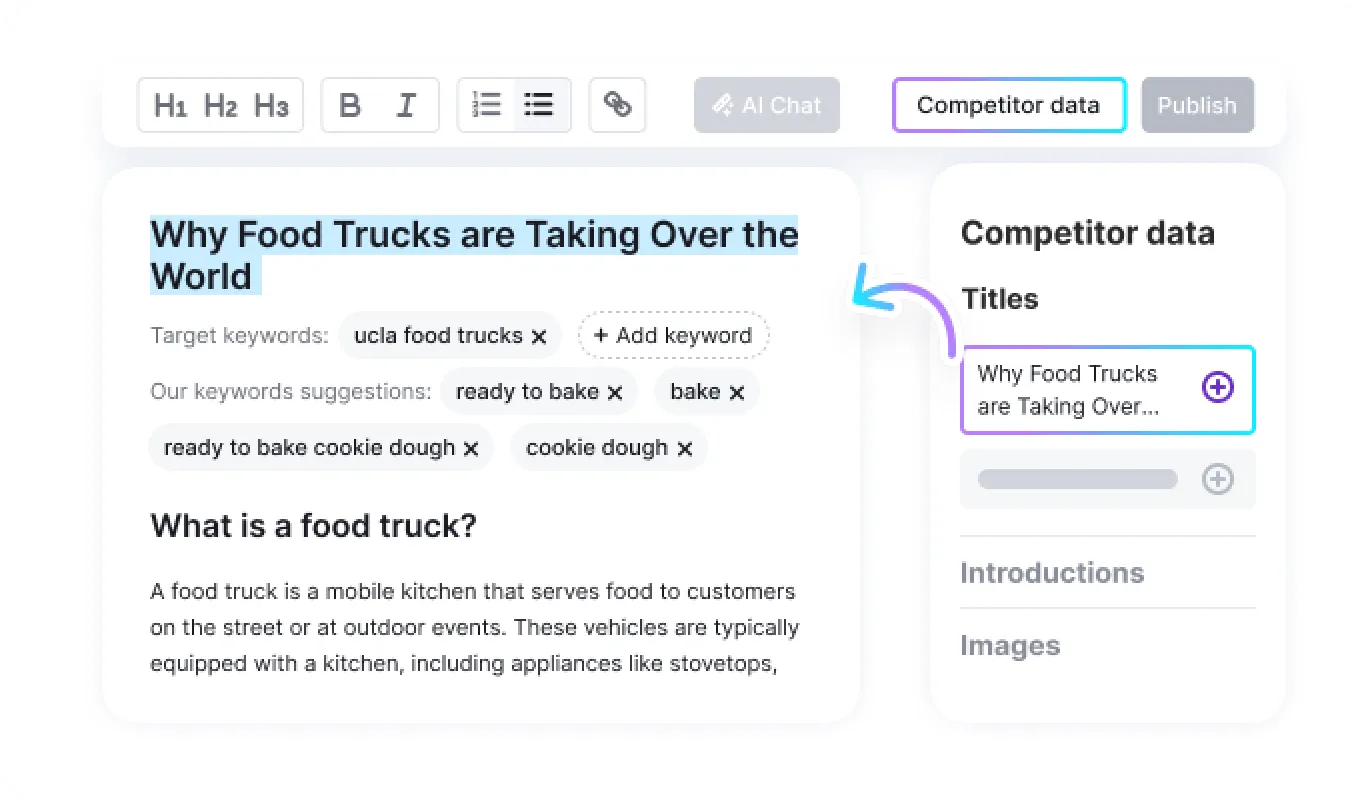The image size is (1370, 801).
Task: Expand the Images section
Action: [1010, 646]
